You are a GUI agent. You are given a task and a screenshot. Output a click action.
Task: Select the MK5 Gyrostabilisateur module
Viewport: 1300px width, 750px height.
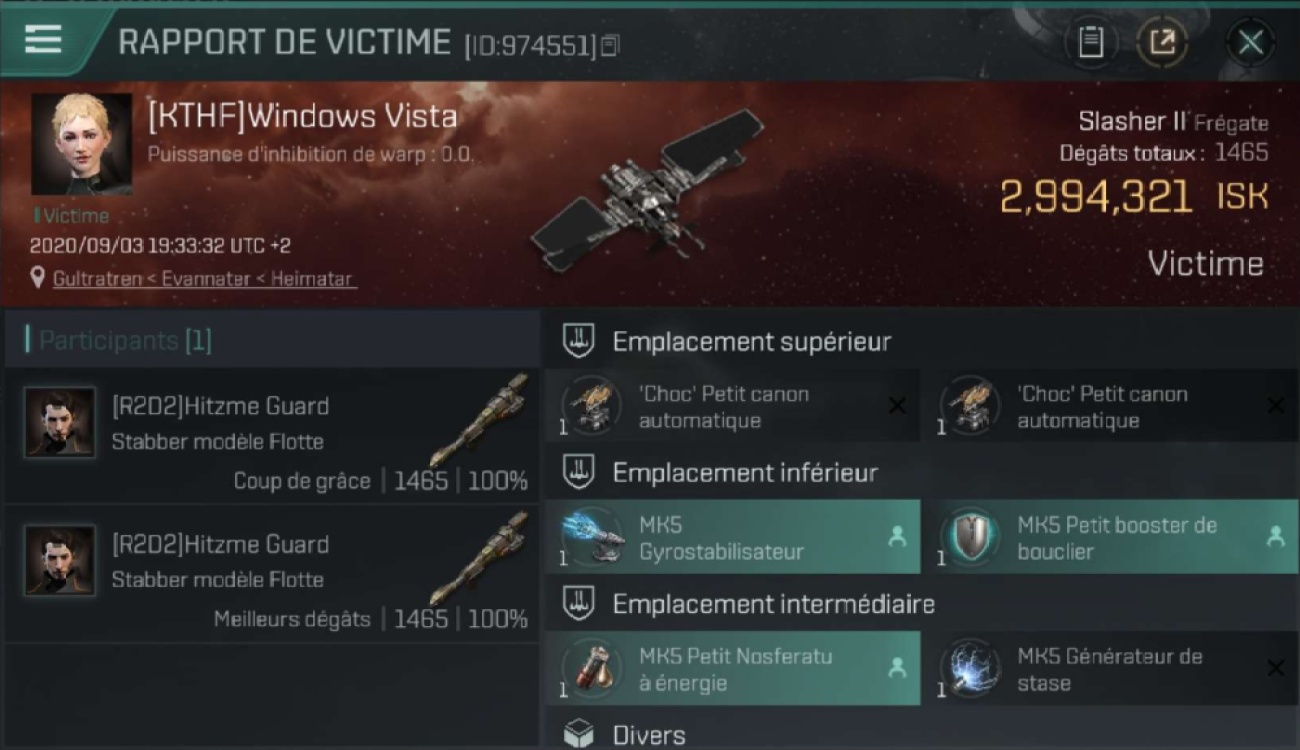733,537
